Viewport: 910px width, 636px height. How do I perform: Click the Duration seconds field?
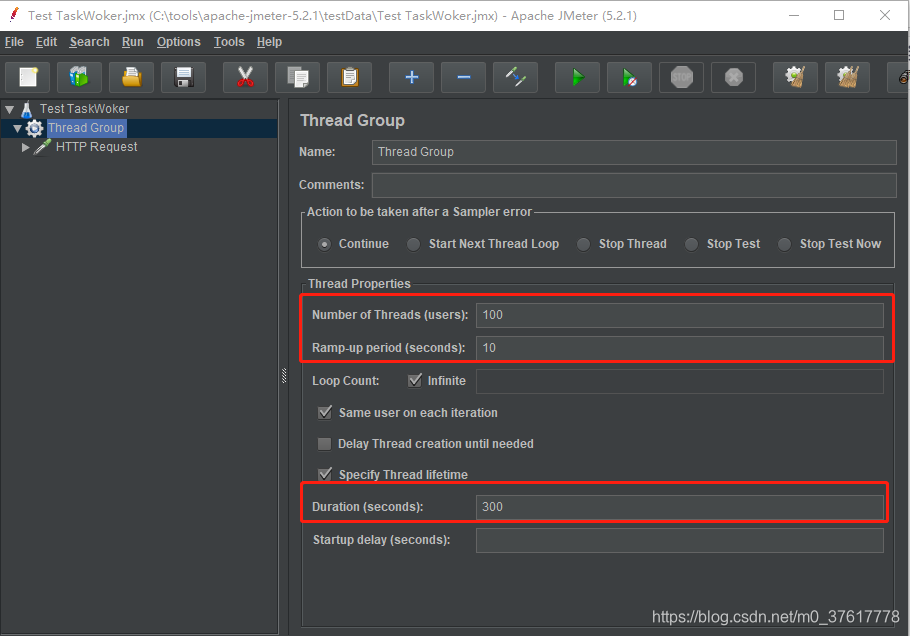pos(680,507)
